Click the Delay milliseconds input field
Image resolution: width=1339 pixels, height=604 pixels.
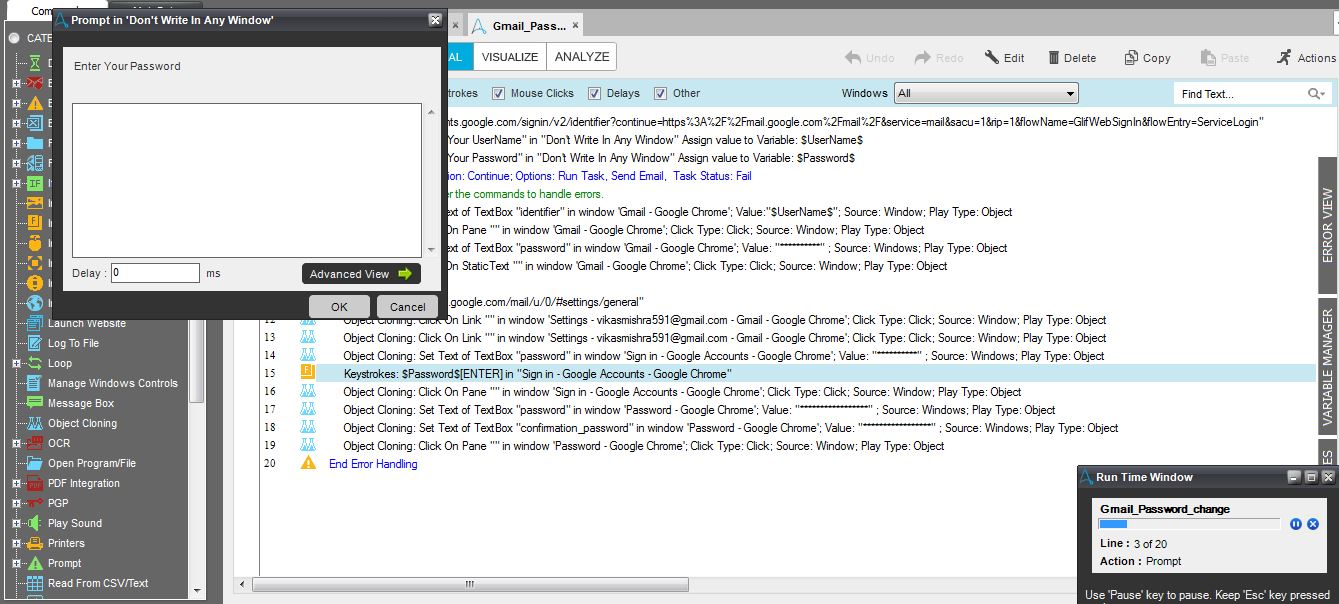tap(155, 273)
